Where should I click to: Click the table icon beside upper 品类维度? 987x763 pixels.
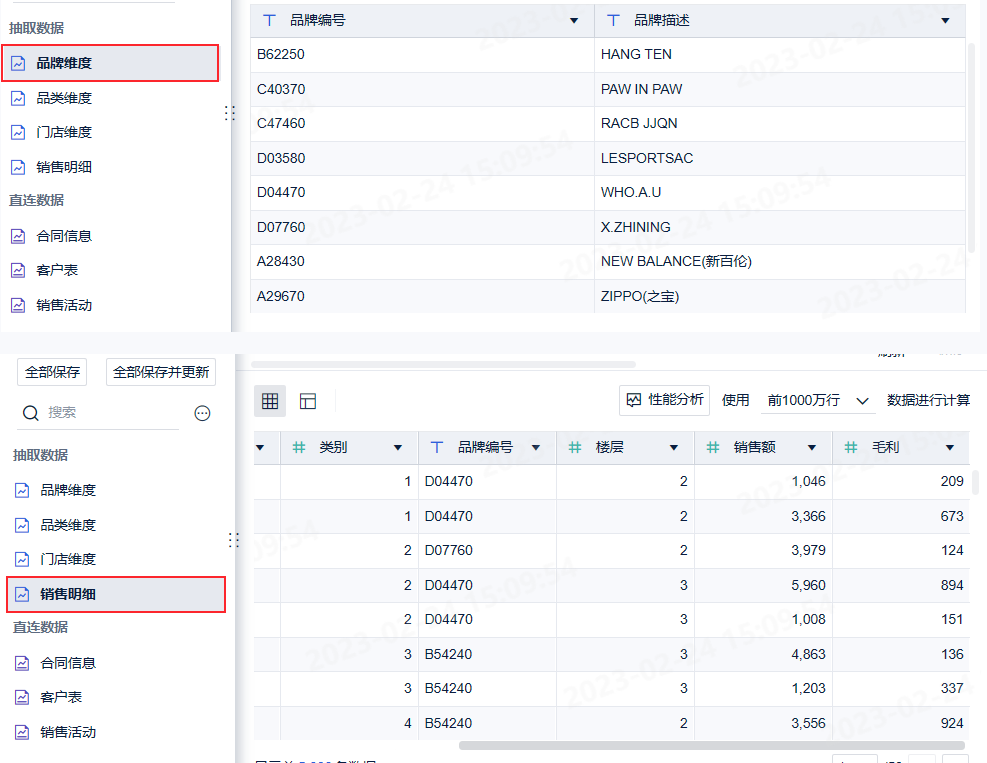click(x=18, y=98)
